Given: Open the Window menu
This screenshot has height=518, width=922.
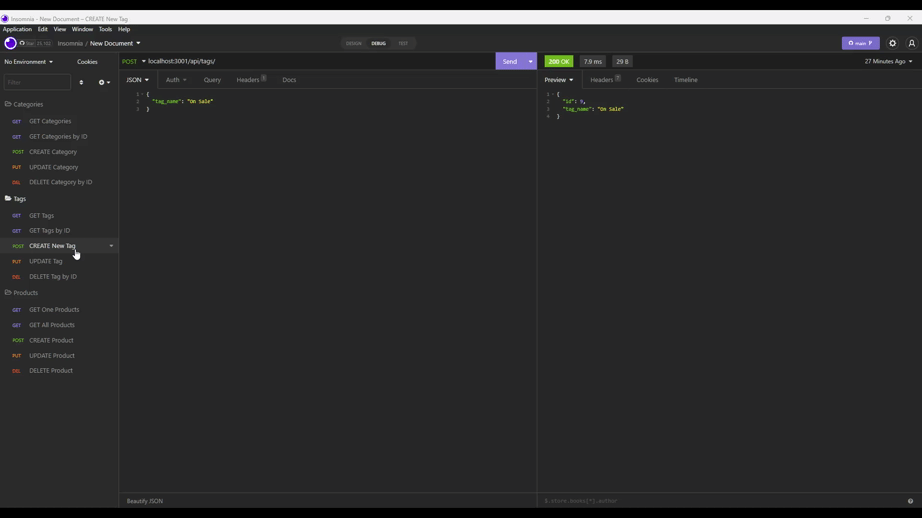Looking at the screenshot, I should pos(82,29).
